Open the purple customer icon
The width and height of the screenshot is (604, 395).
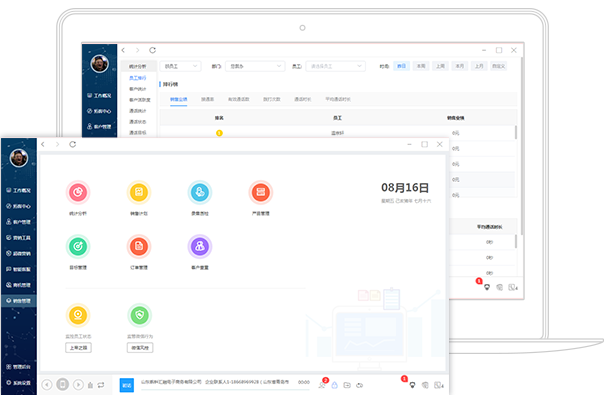200,246
